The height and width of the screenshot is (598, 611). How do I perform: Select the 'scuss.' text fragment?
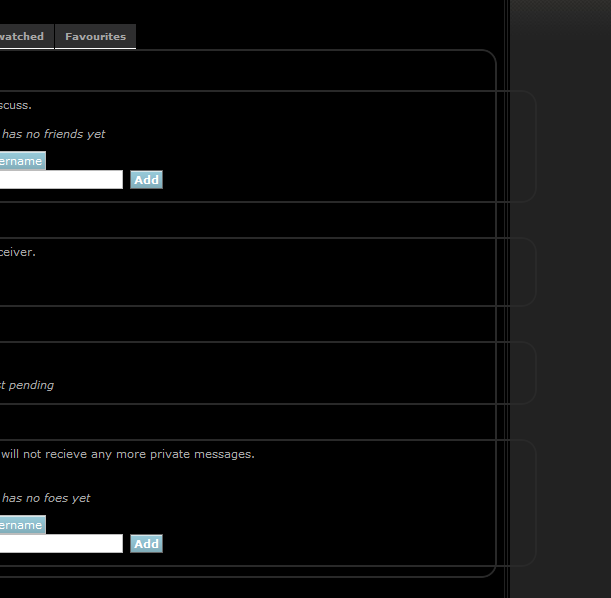pos(16,105)
